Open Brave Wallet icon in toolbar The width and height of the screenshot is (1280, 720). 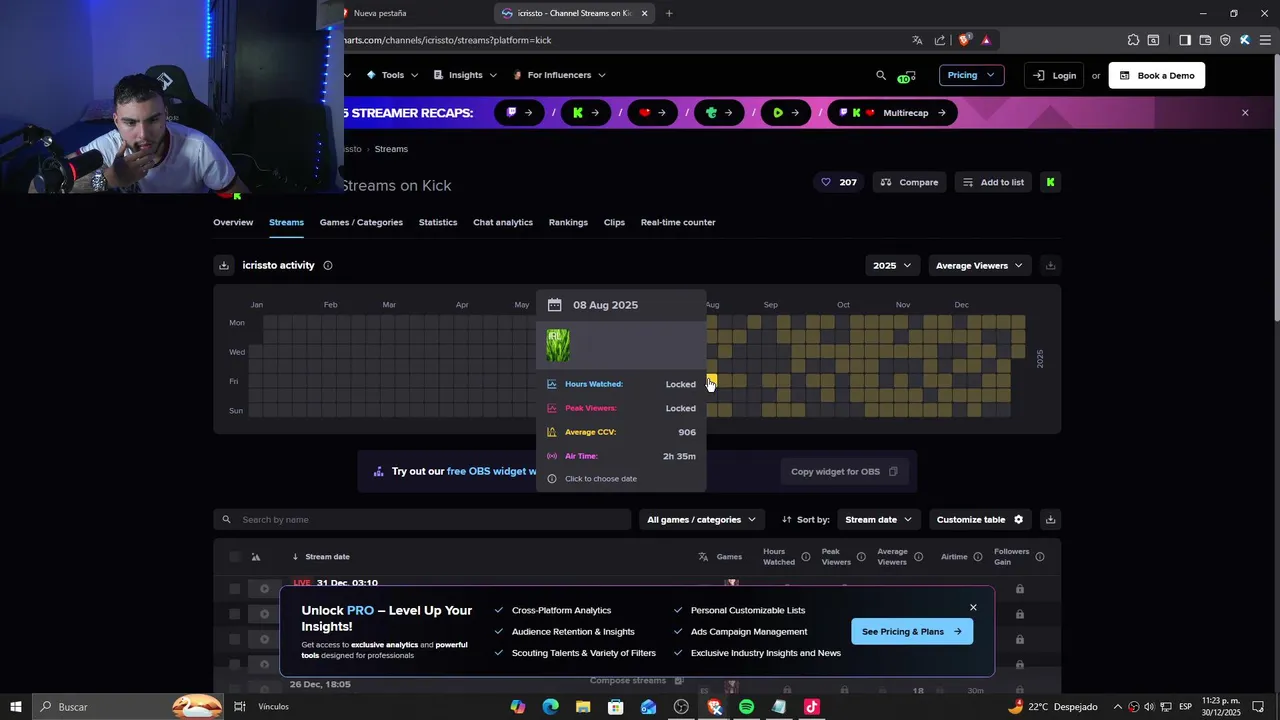[x=1205, y=40]
